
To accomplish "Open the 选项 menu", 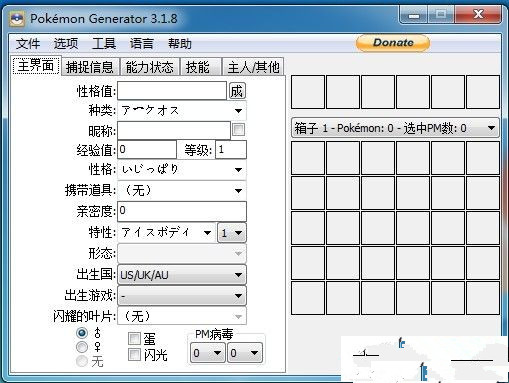I will (66, 44).
